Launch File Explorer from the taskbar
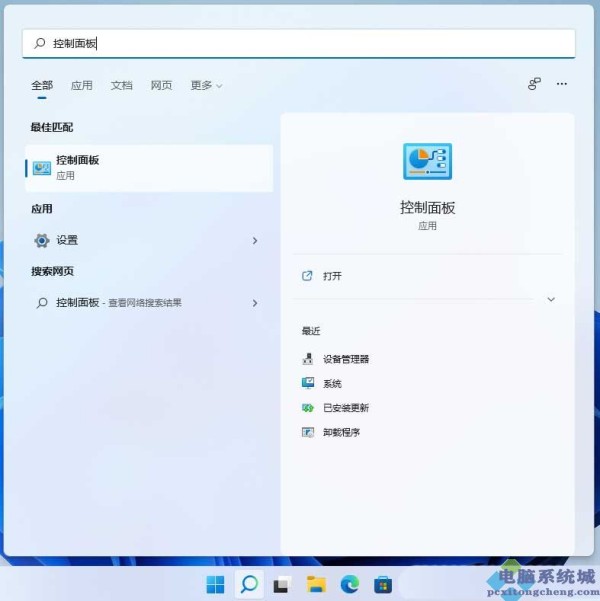The height and width of the screenshot is (601, 600). [316, 585]
